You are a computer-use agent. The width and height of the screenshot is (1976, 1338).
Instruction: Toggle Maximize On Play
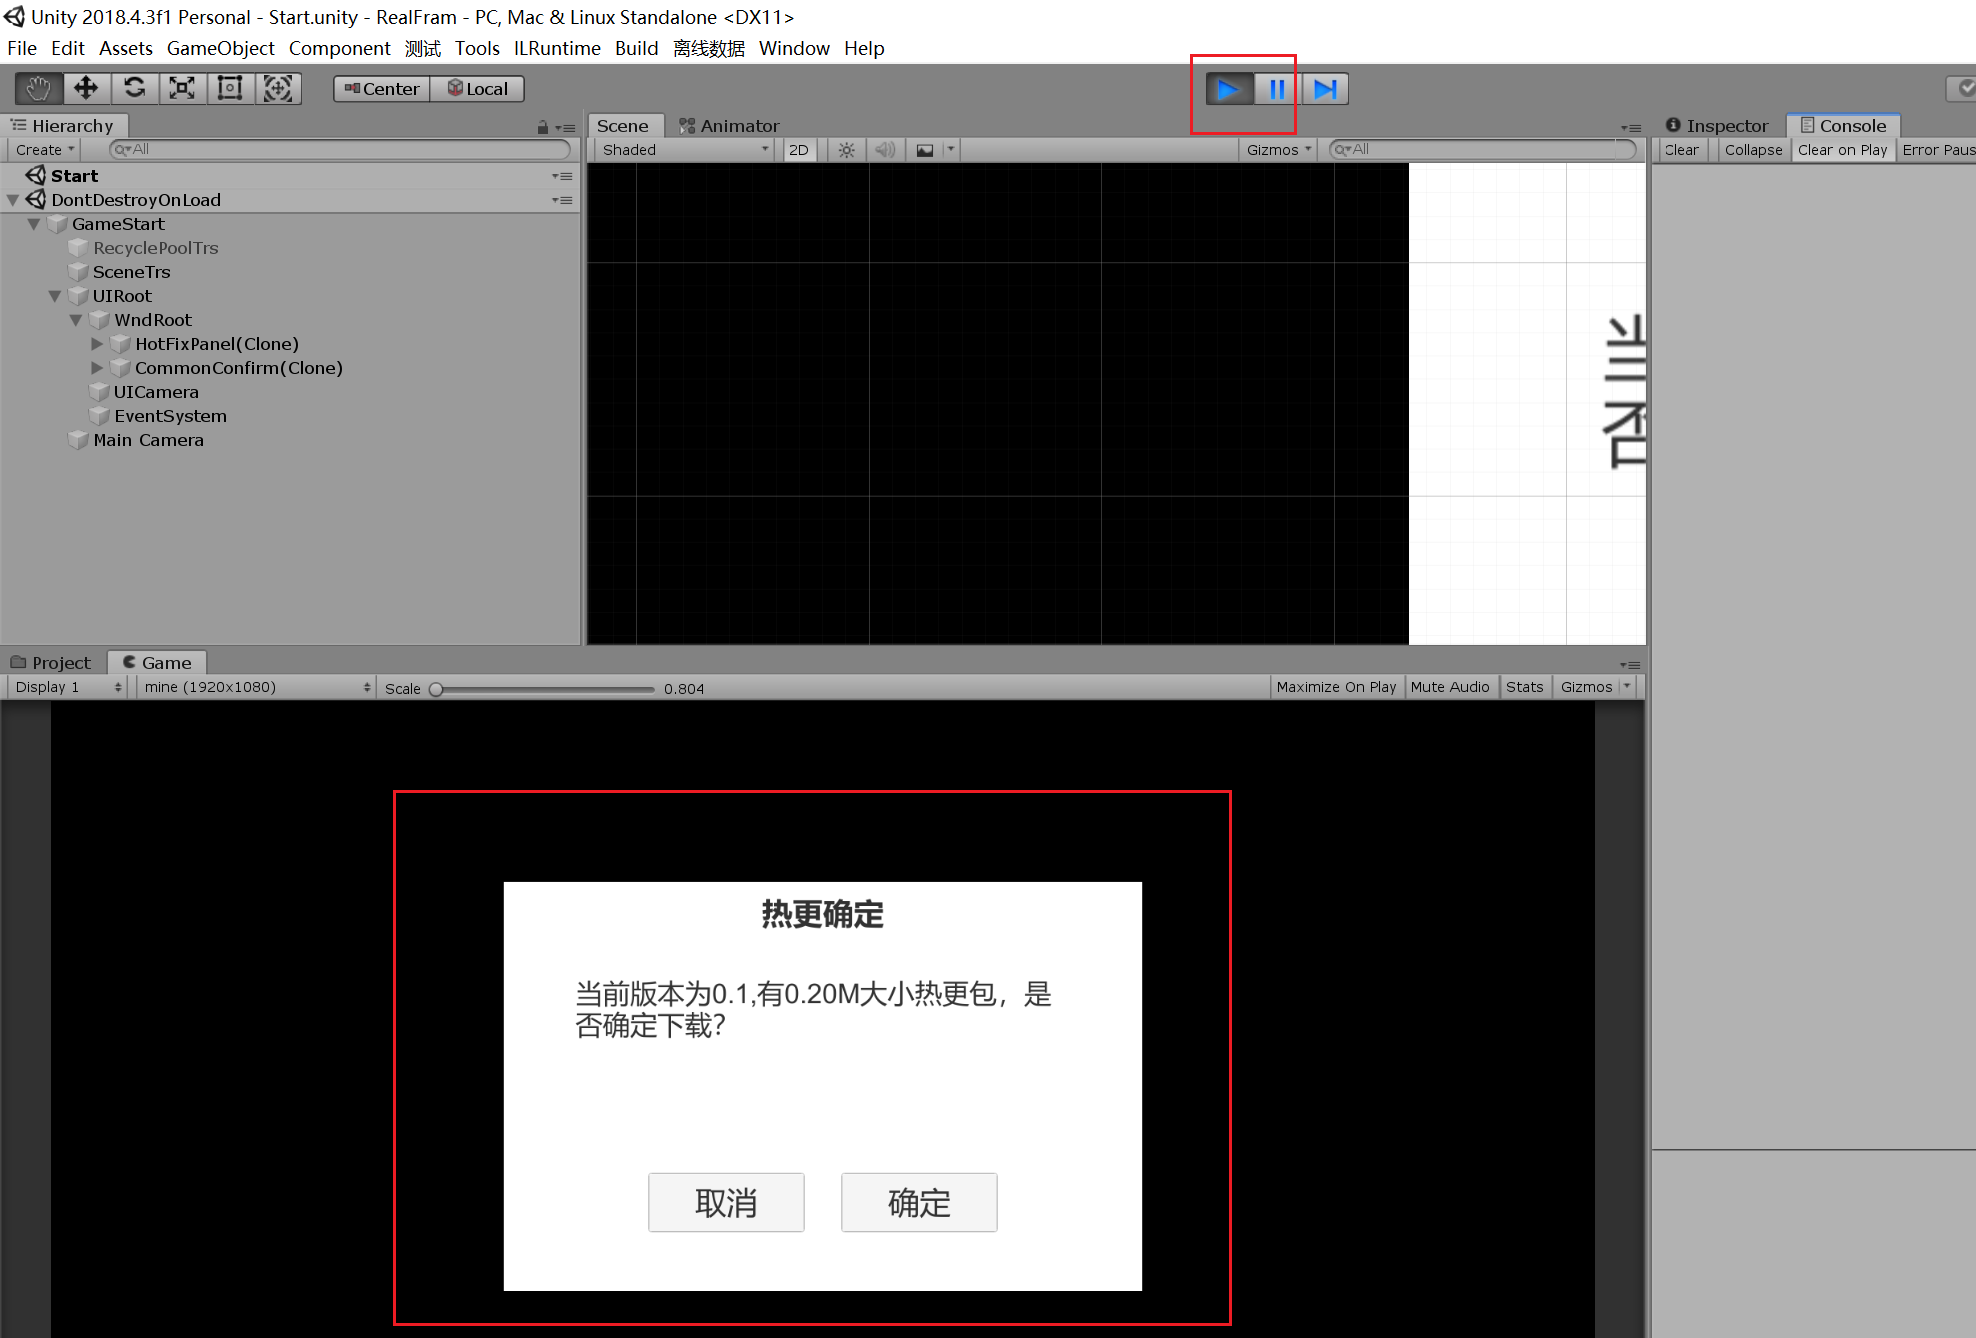coord(1335,687)
